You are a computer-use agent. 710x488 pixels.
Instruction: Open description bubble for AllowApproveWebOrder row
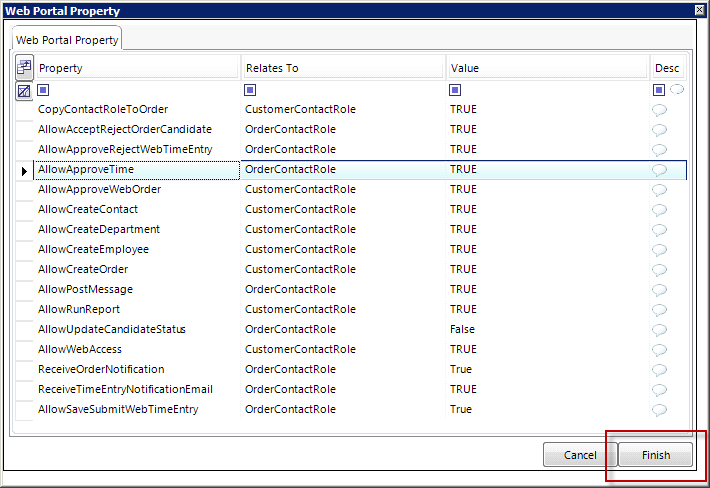(x=659, y=189)
